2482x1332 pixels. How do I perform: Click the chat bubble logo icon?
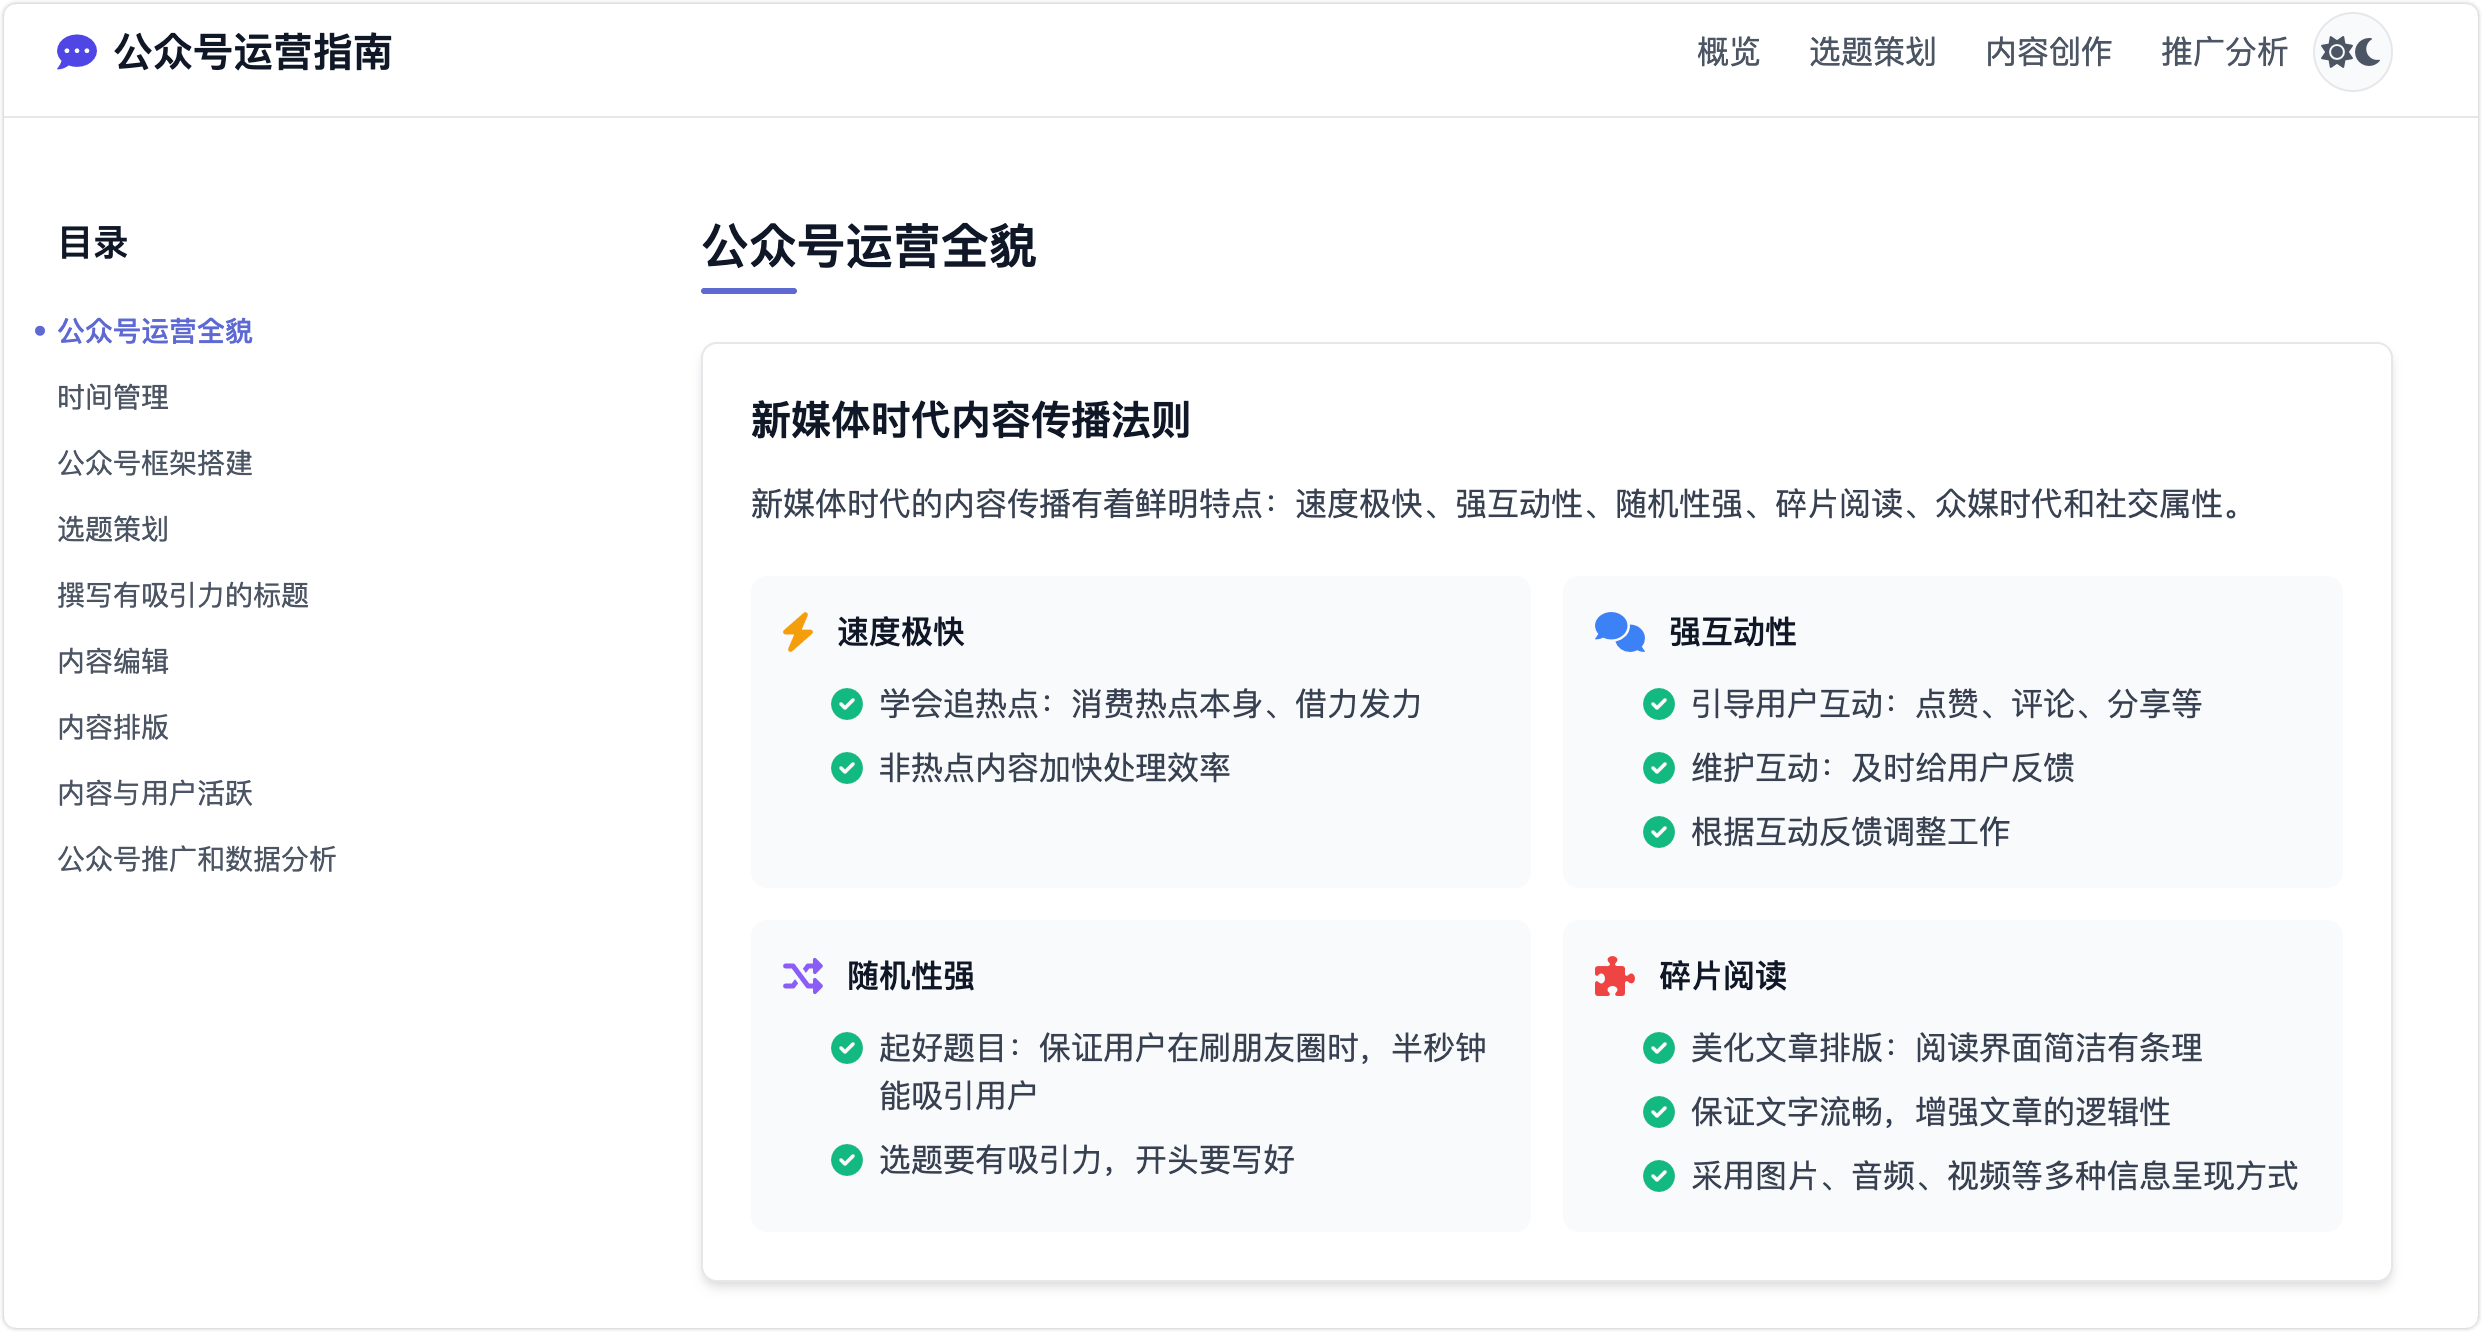(x=77, y=52)
